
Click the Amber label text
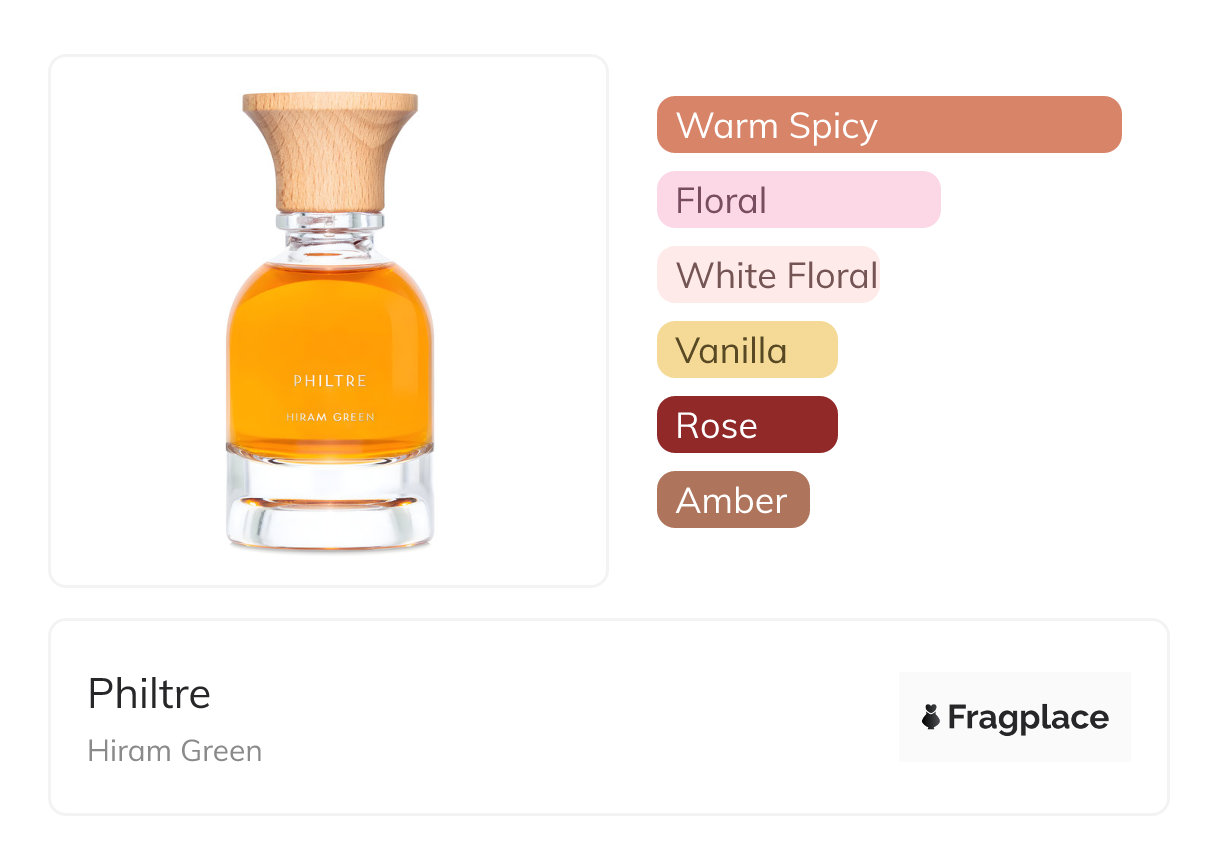coord(731,501)
